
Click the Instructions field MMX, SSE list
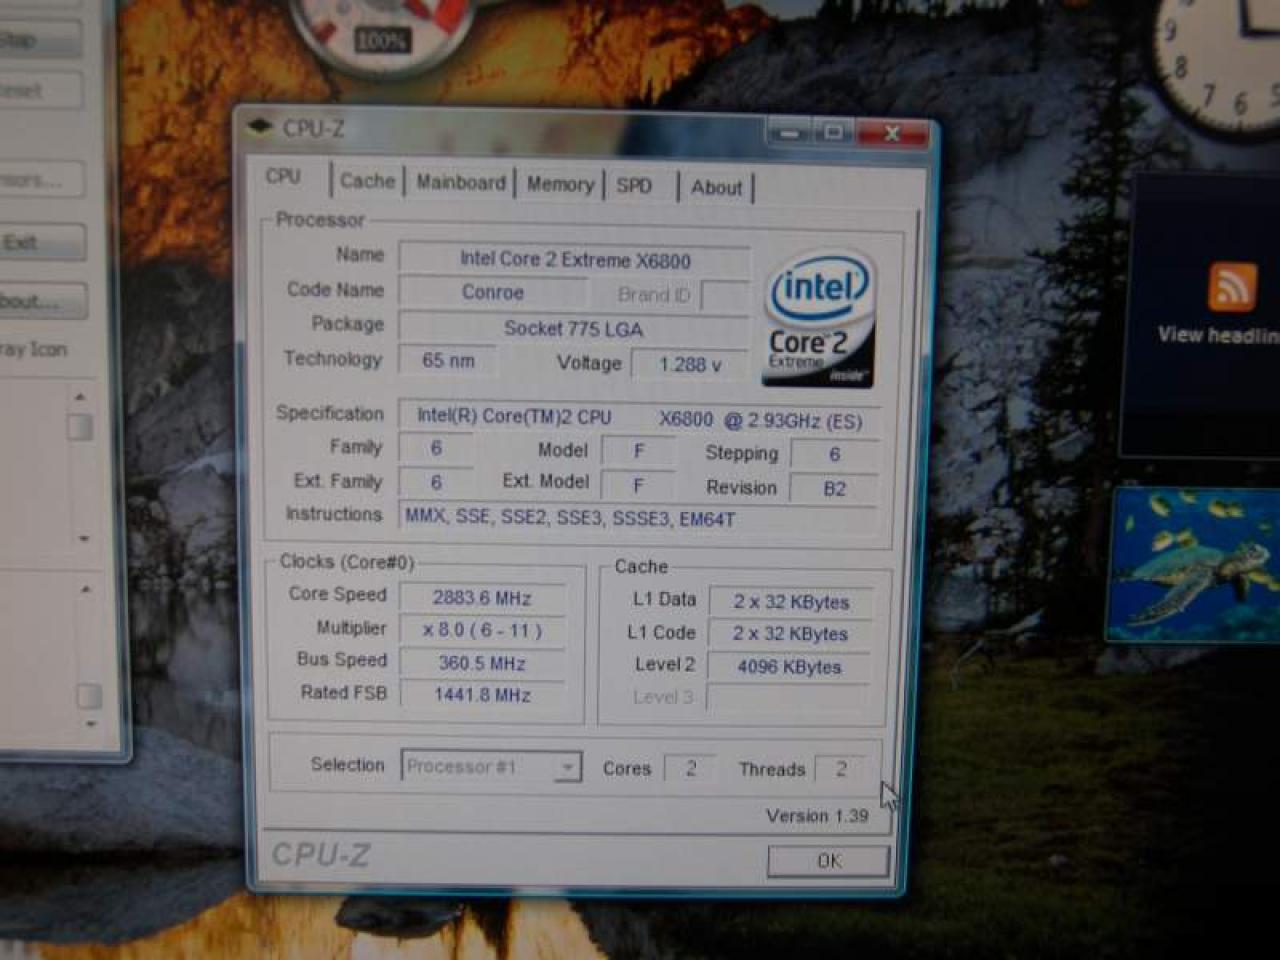tap(638, 518)
